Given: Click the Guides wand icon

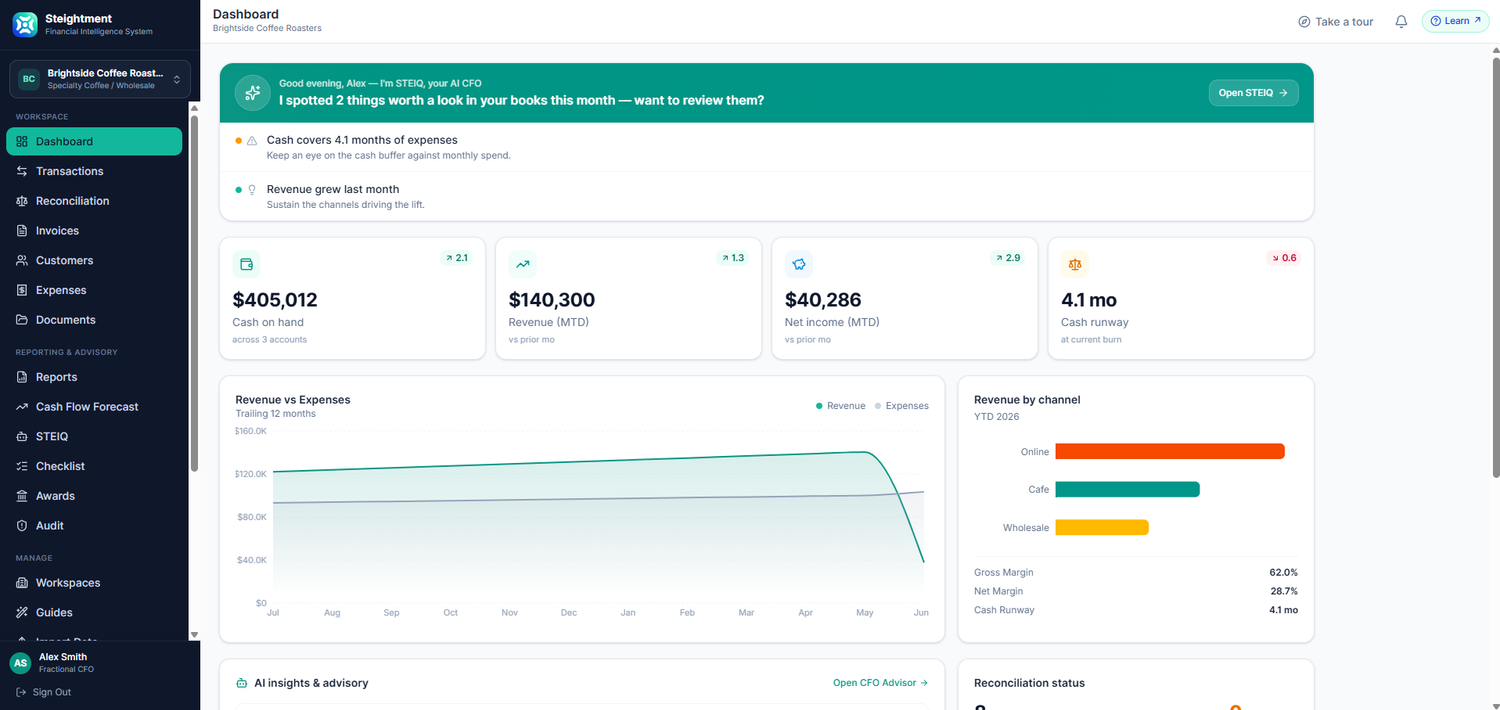Looking at the screenshot, I should coord(22,612).
